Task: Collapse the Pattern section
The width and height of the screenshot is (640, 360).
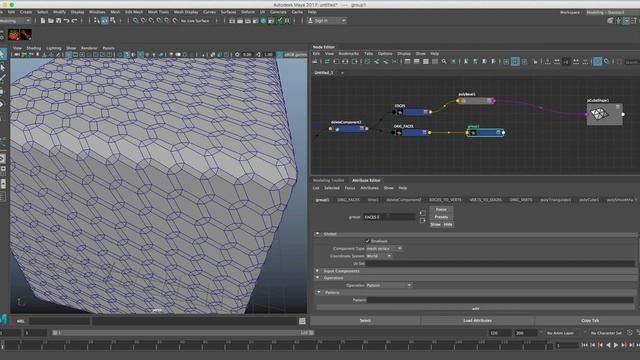Action: (319, 292)
